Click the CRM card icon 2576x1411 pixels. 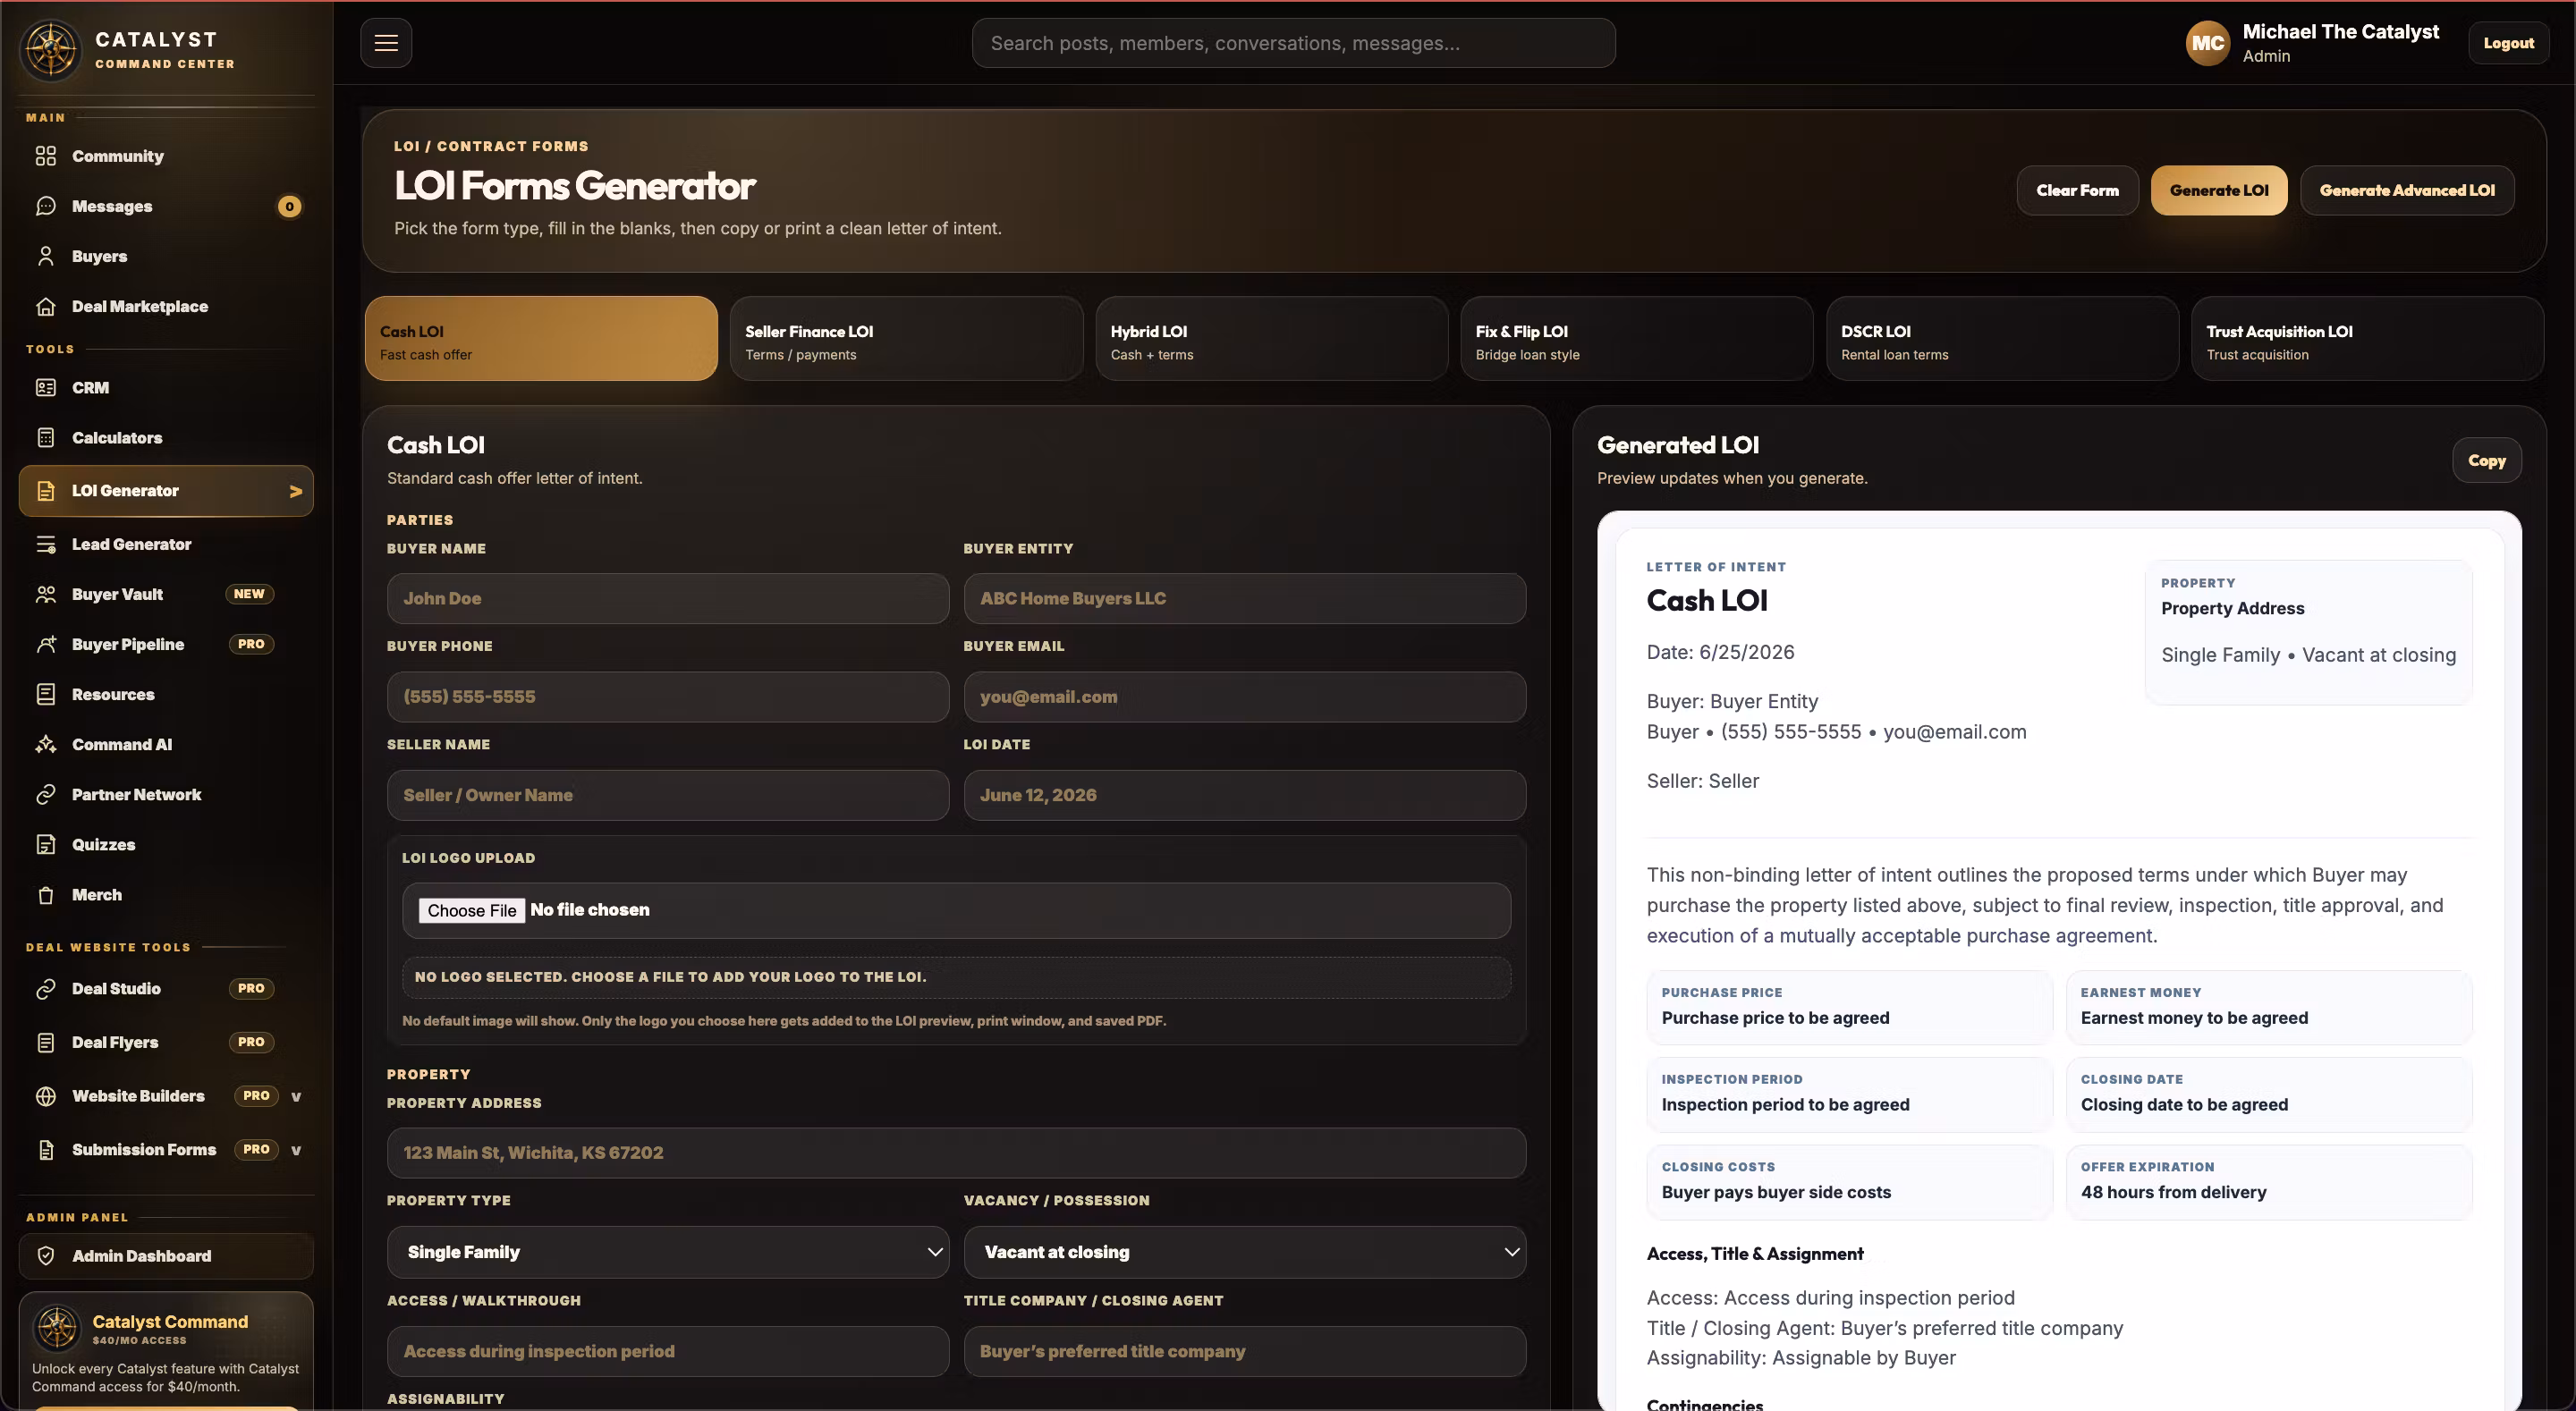46,387
